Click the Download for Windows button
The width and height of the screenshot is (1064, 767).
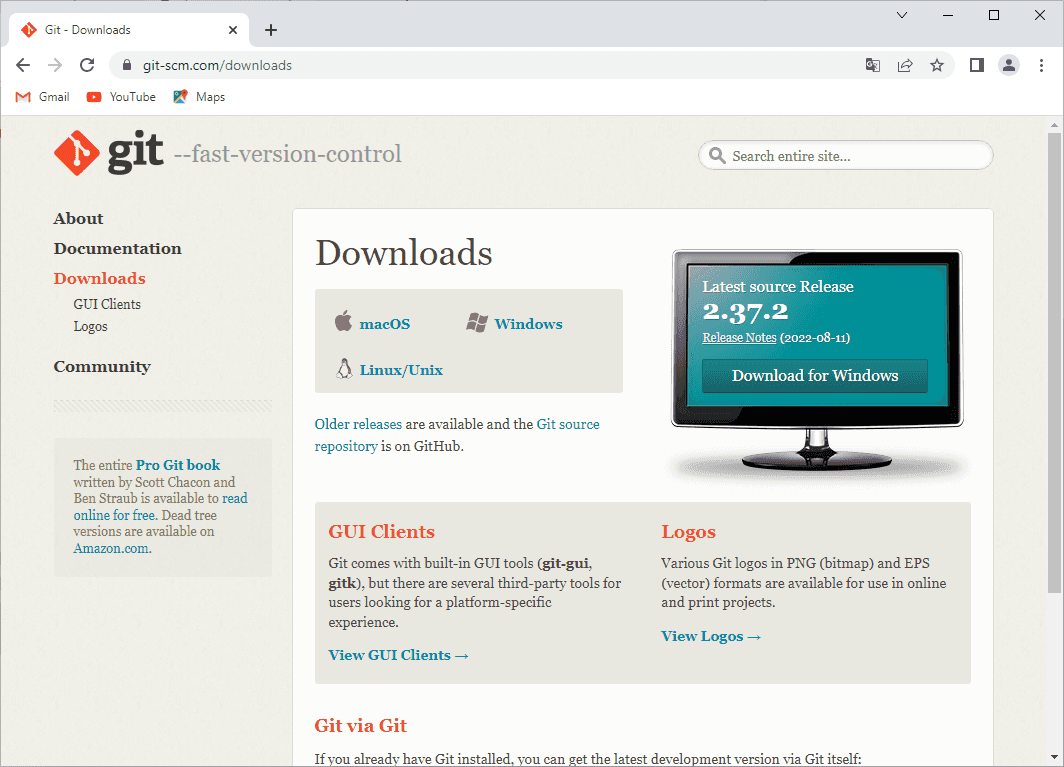(815, 375)
